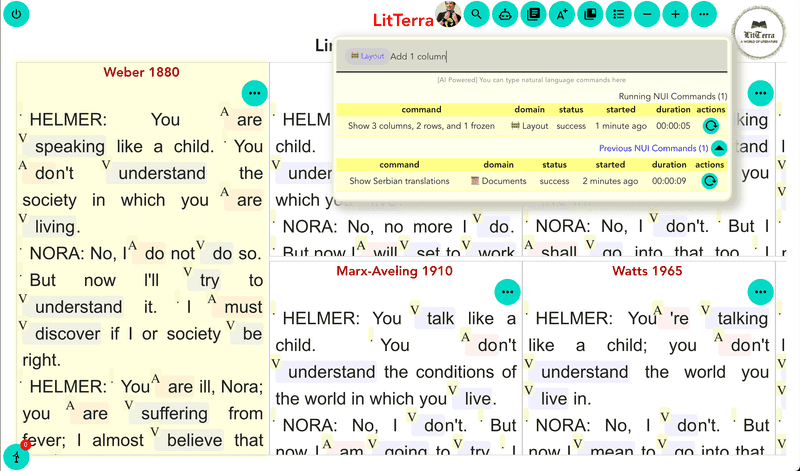Click the 00:00:05 duration value
This screenshot has height=471, width=800.
pos(673,126)
